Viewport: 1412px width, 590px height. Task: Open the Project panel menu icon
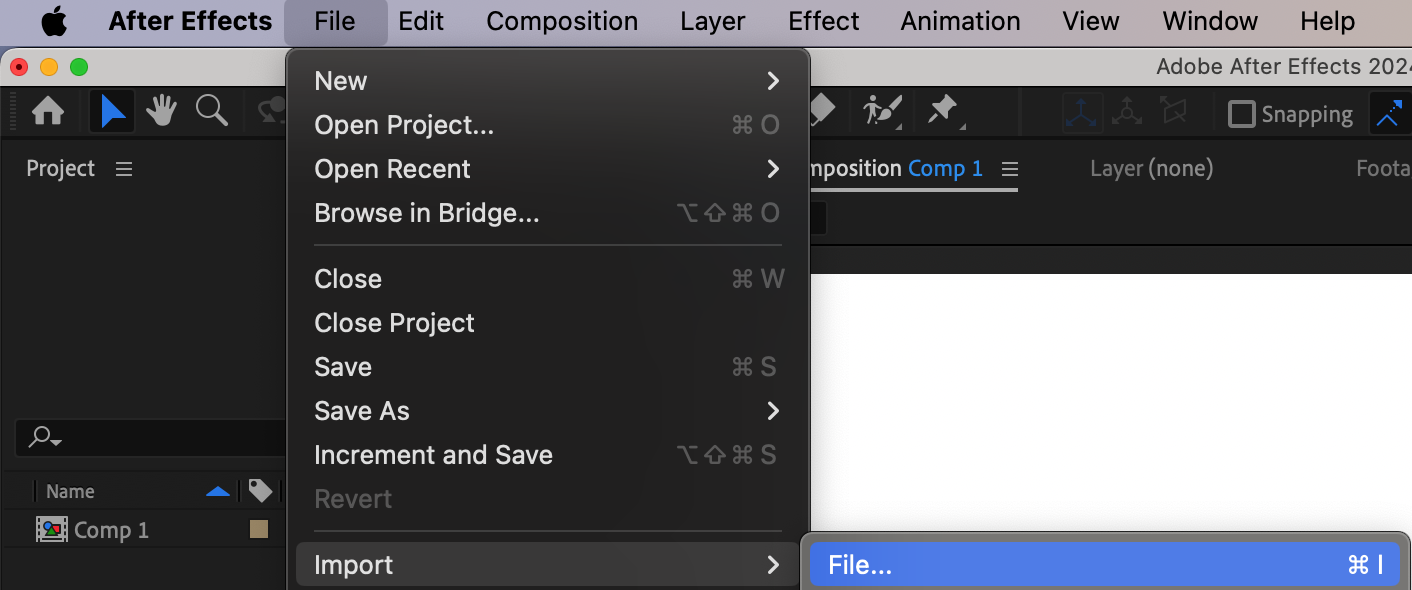124,169
